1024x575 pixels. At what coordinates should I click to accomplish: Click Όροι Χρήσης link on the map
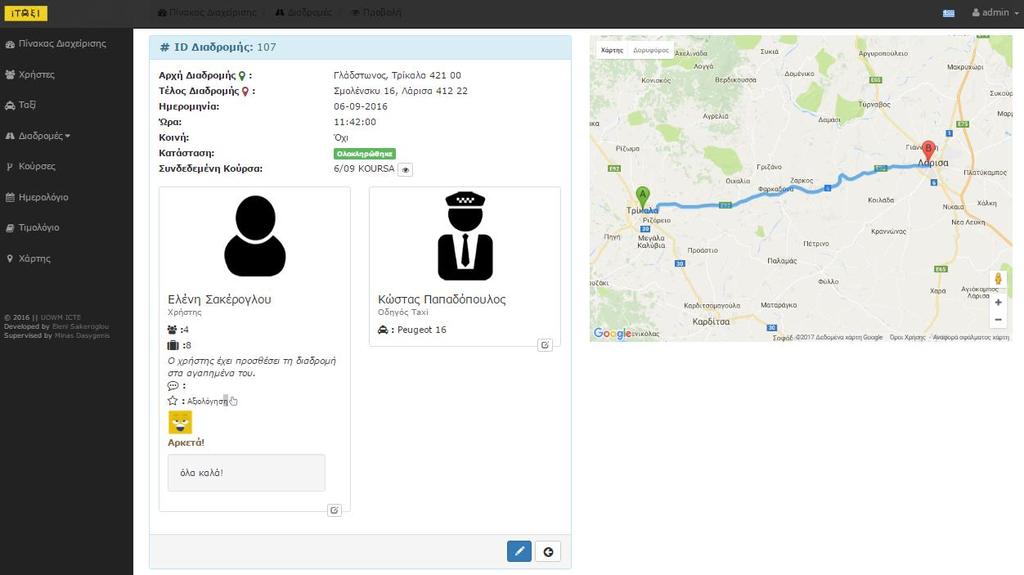tap(907, 338)
